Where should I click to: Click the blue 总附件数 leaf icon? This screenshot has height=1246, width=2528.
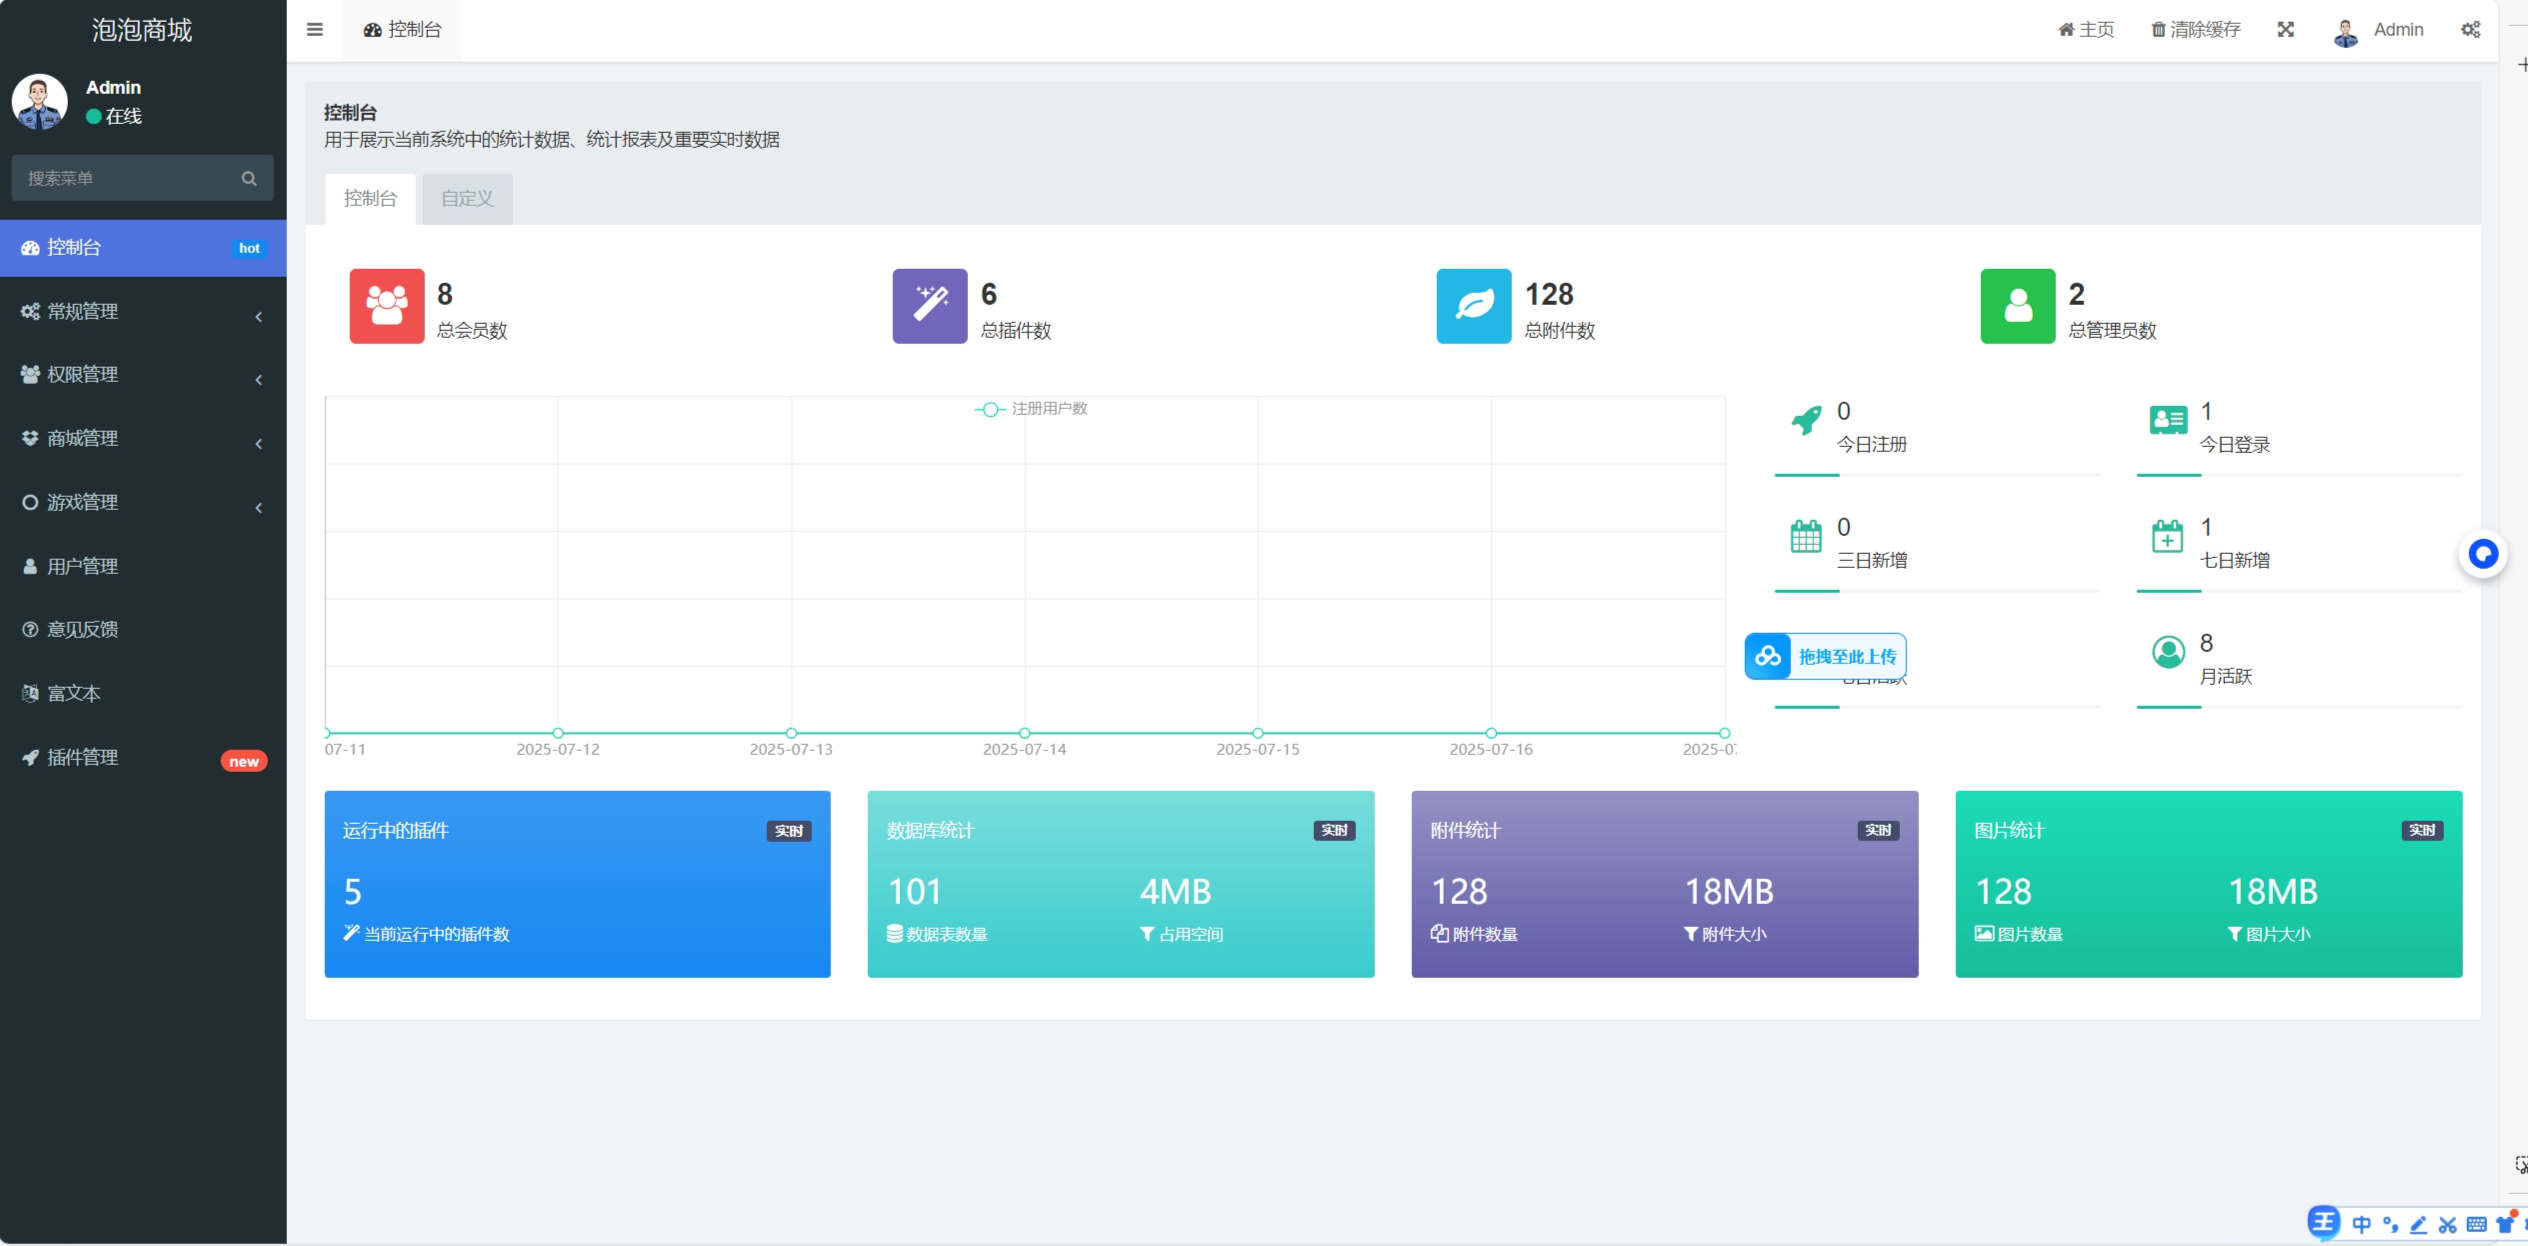[1474, 306]
